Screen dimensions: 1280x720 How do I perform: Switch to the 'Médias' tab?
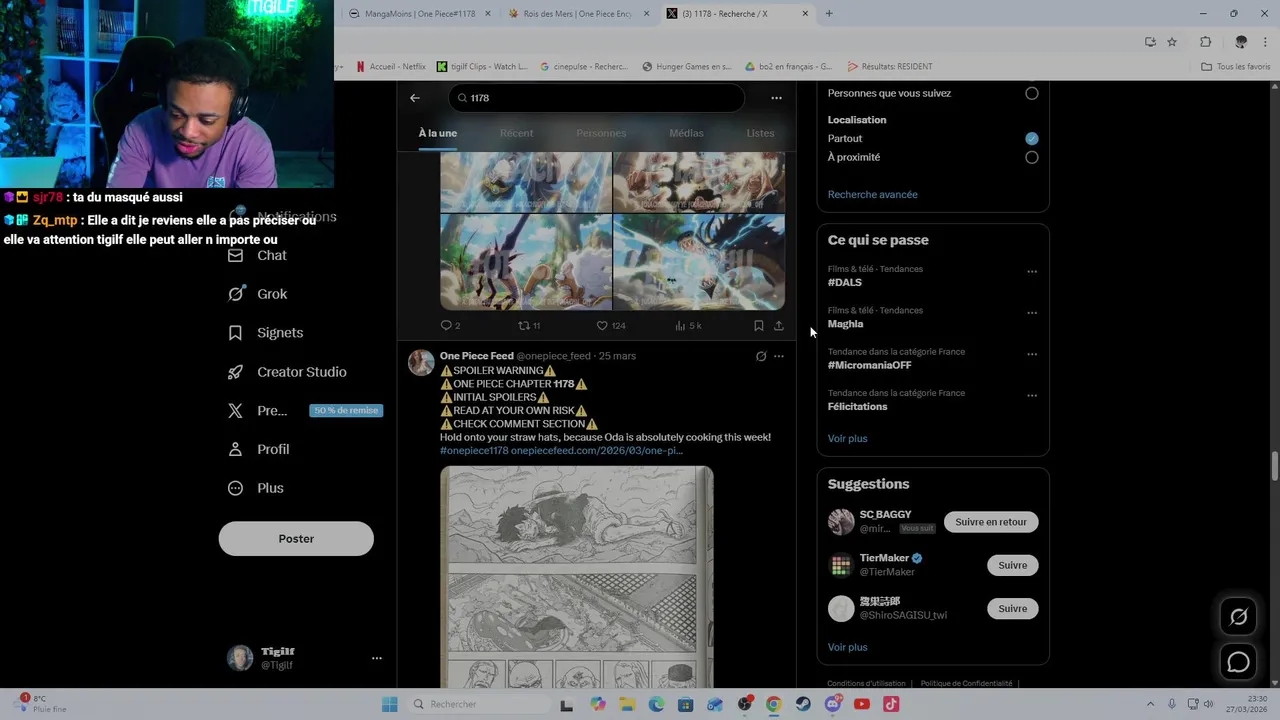[x=686, y=133]
